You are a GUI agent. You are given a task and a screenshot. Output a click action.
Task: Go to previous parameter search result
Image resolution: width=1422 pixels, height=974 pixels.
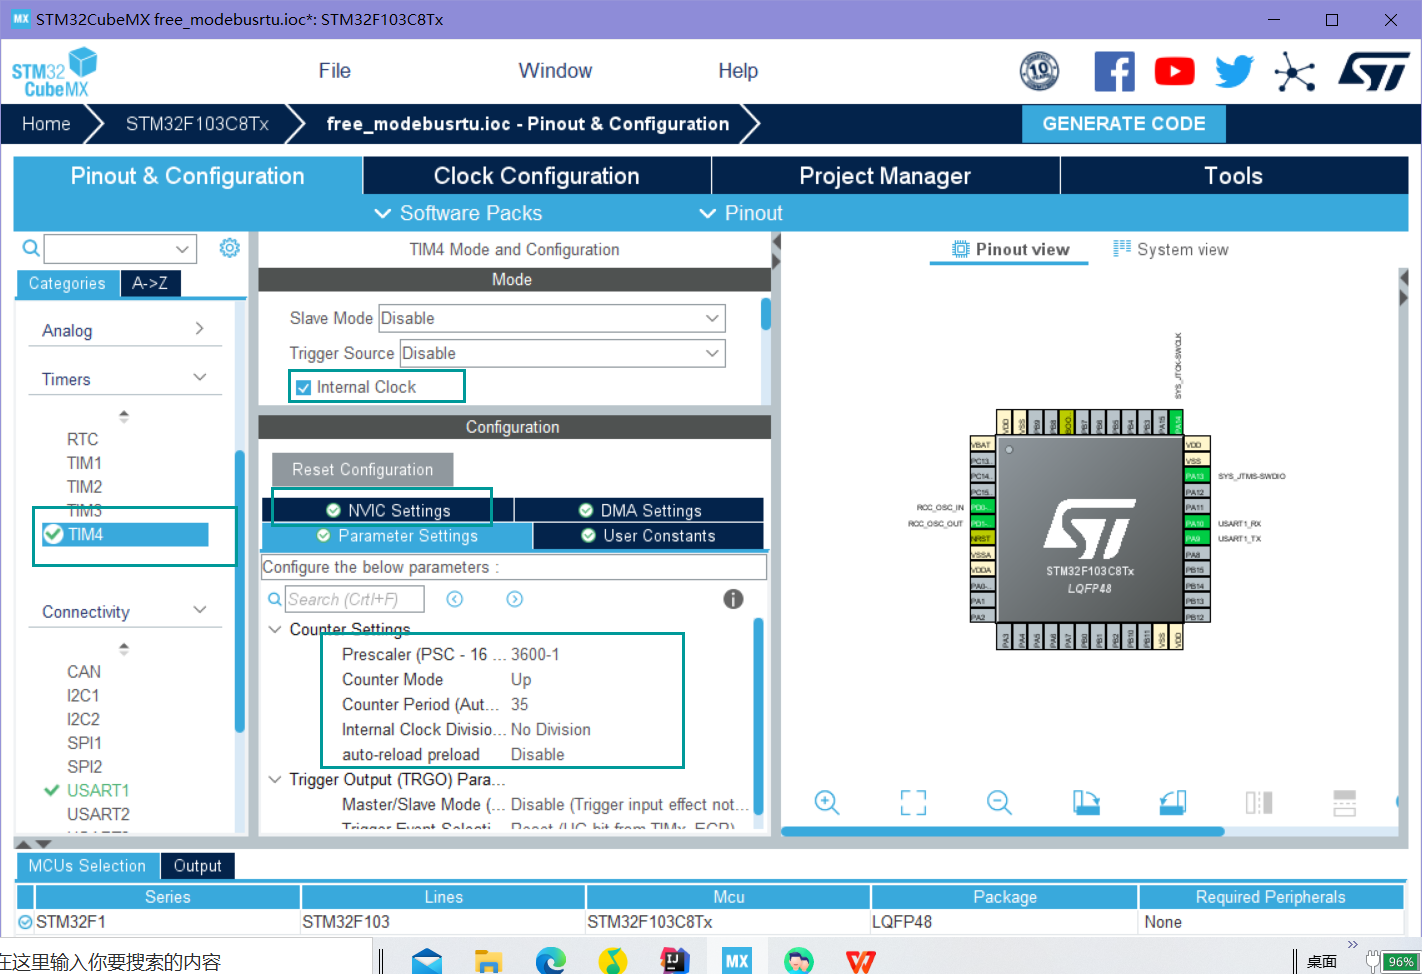coord(455,599)
